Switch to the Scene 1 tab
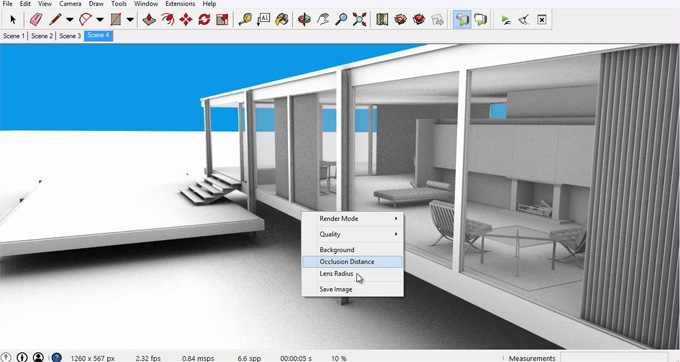 pyautogui.click(x=14, y=36)
